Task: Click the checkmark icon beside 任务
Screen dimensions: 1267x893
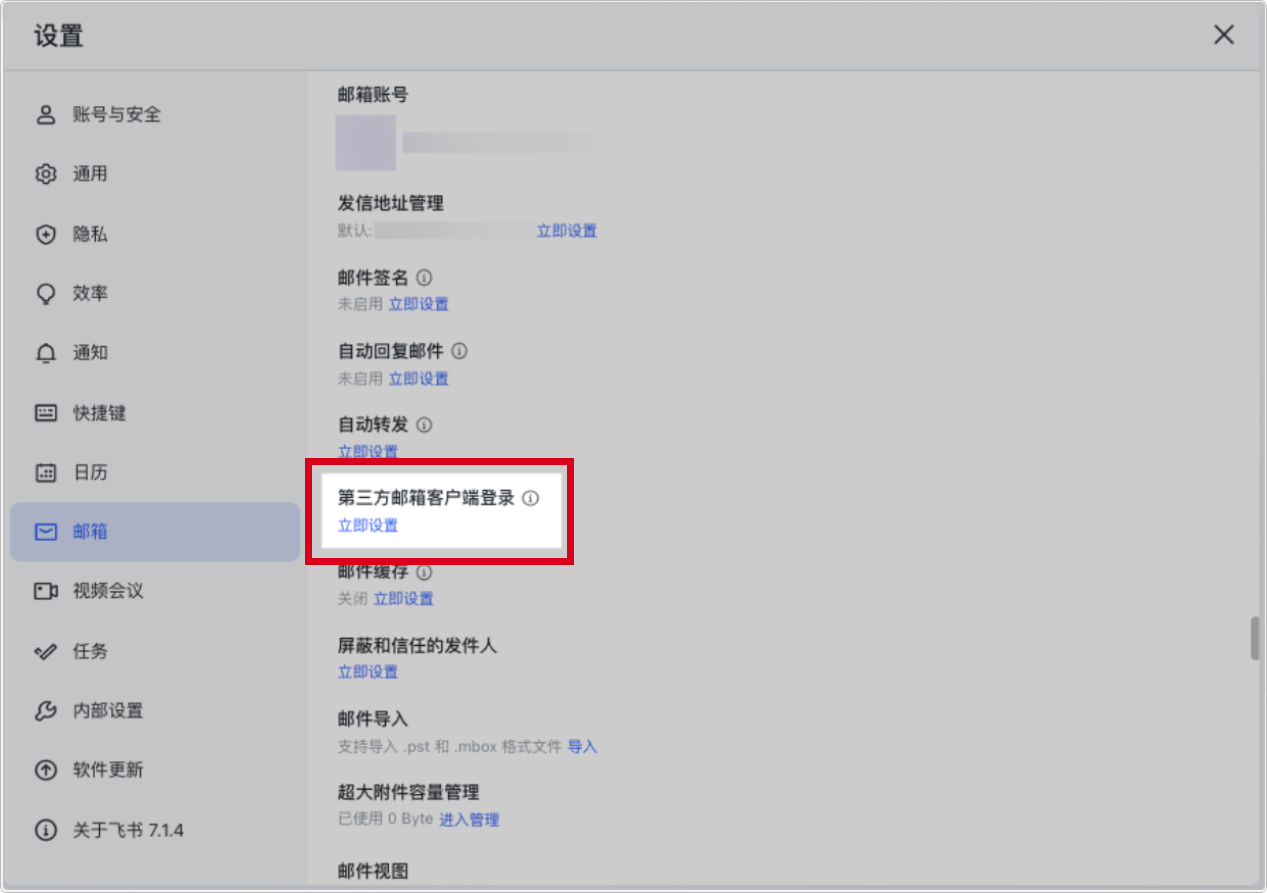Action: coord(46,650)
